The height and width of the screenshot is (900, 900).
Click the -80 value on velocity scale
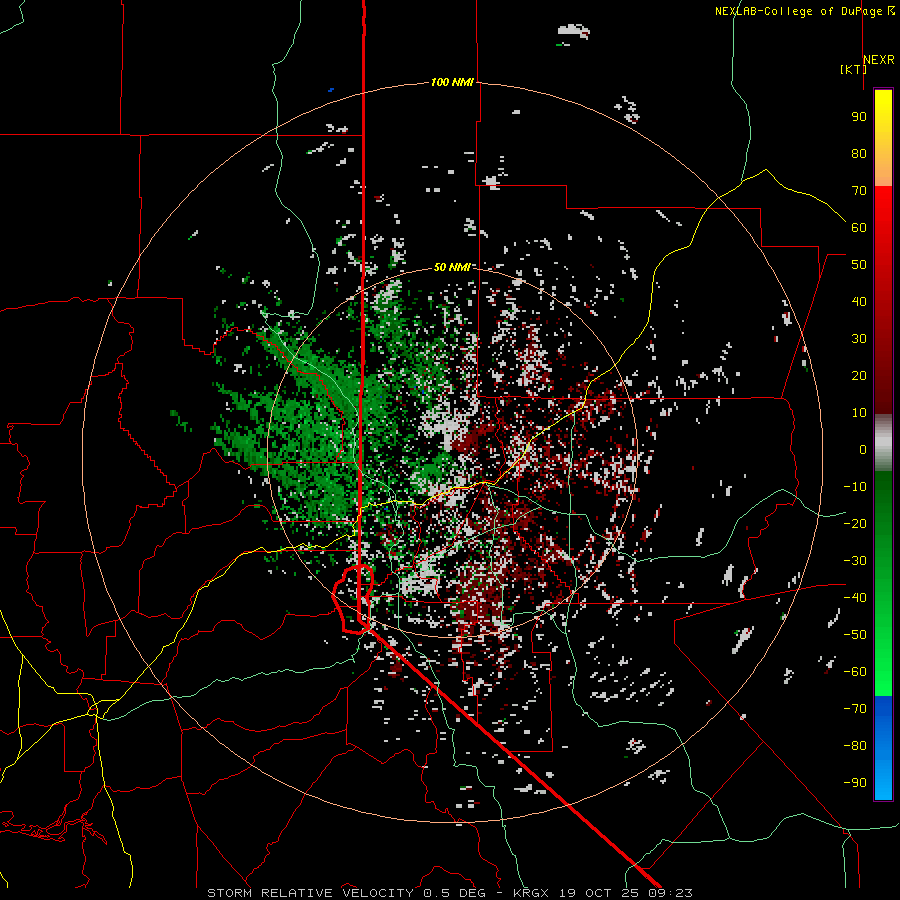pos(855,746)
